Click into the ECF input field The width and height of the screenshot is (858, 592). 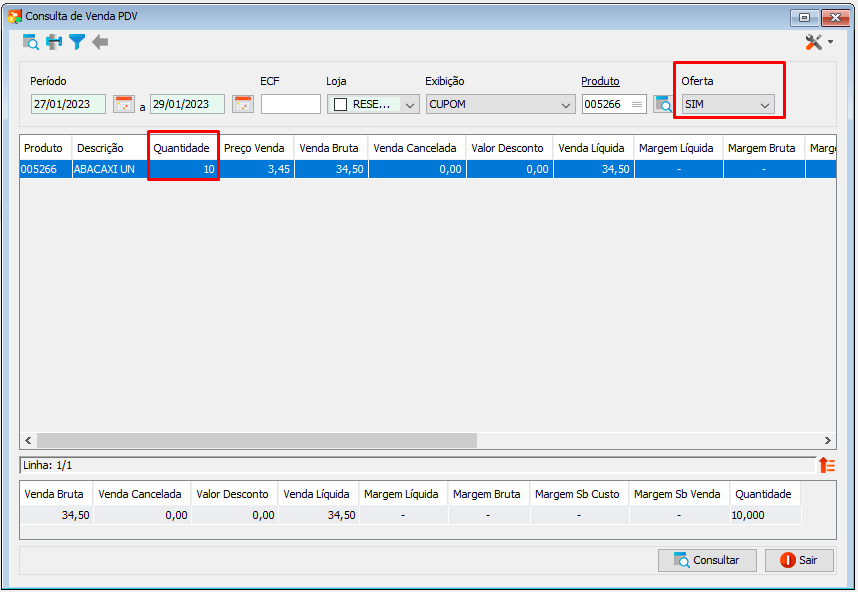pos(290,104)
